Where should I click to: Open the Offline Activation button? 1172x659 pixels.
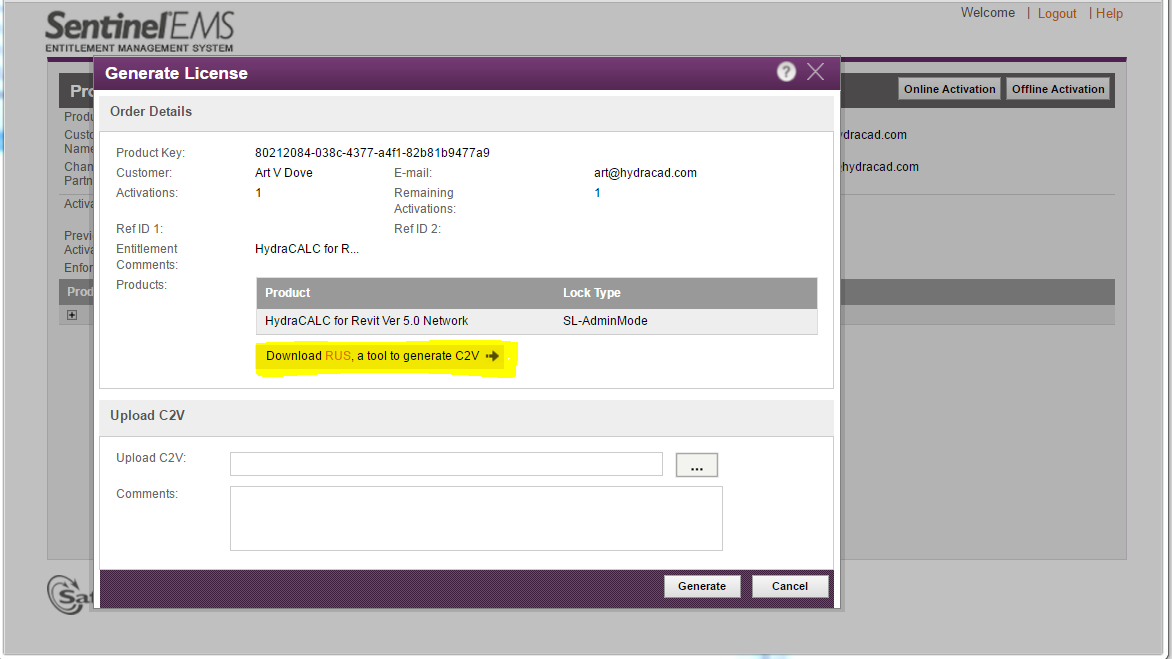point(1058,89)
